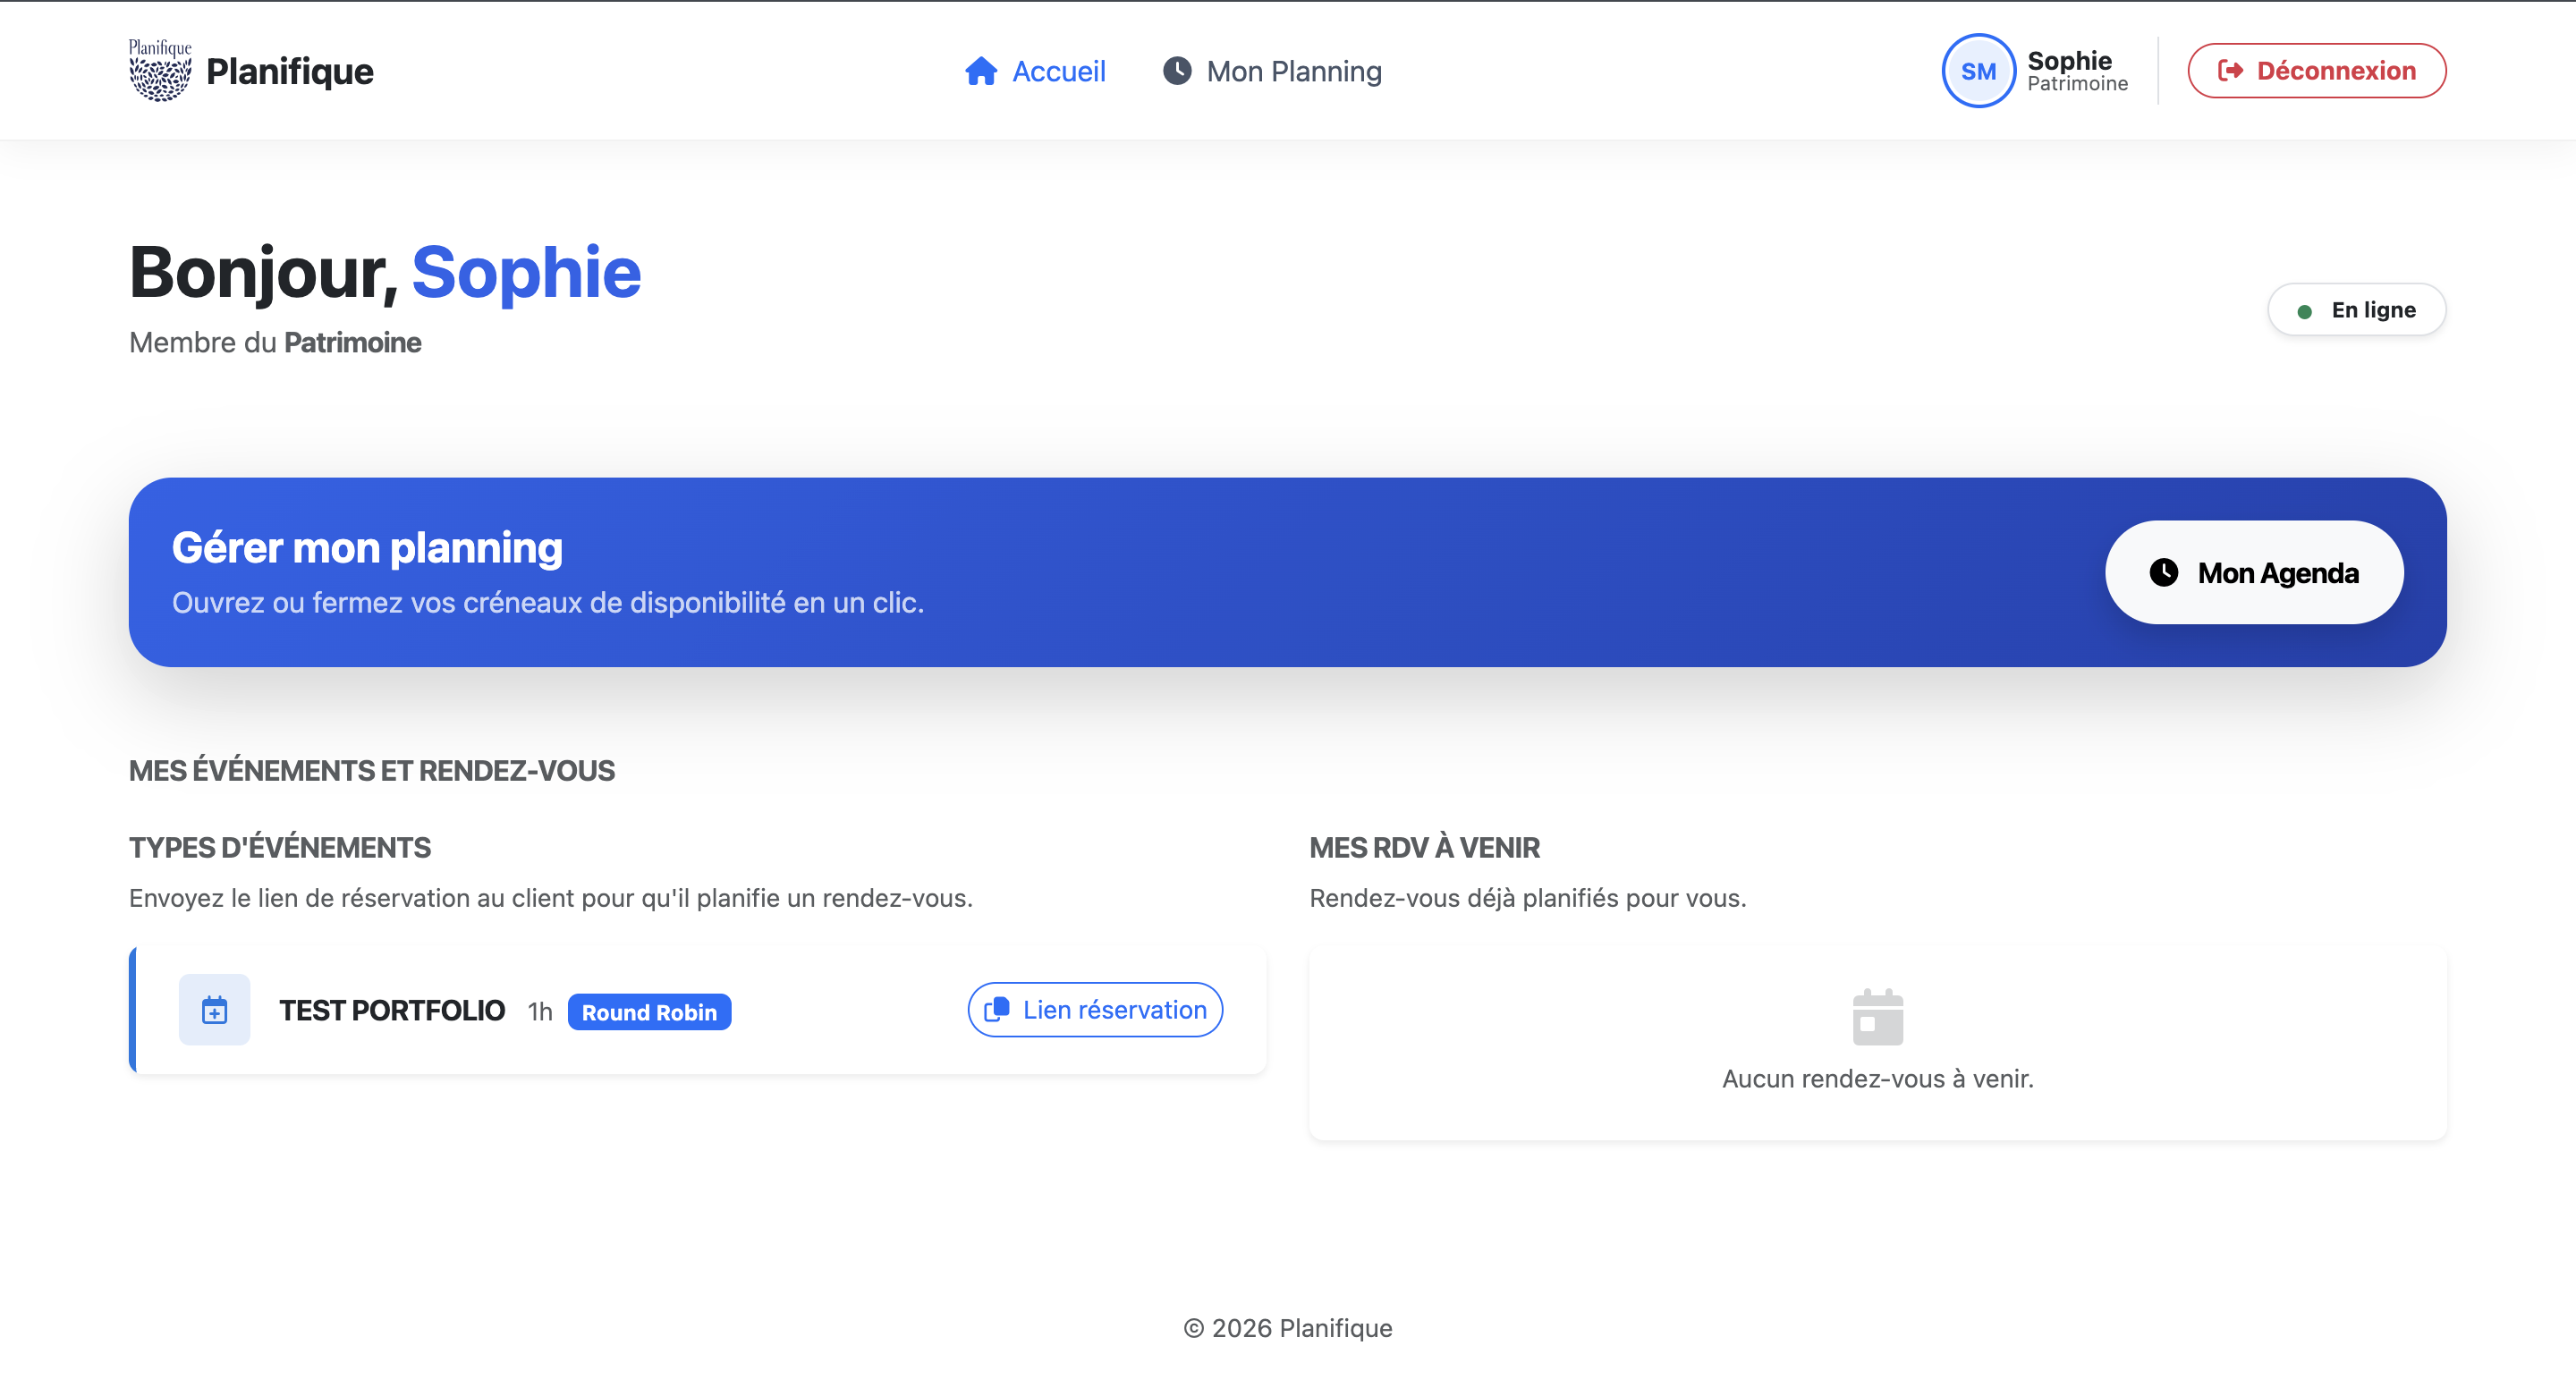This screenshot has height=1388, width=2576.
Task: Click the TYPES D'ÉVÉNEMENTS heading
Action: (280, 848)
